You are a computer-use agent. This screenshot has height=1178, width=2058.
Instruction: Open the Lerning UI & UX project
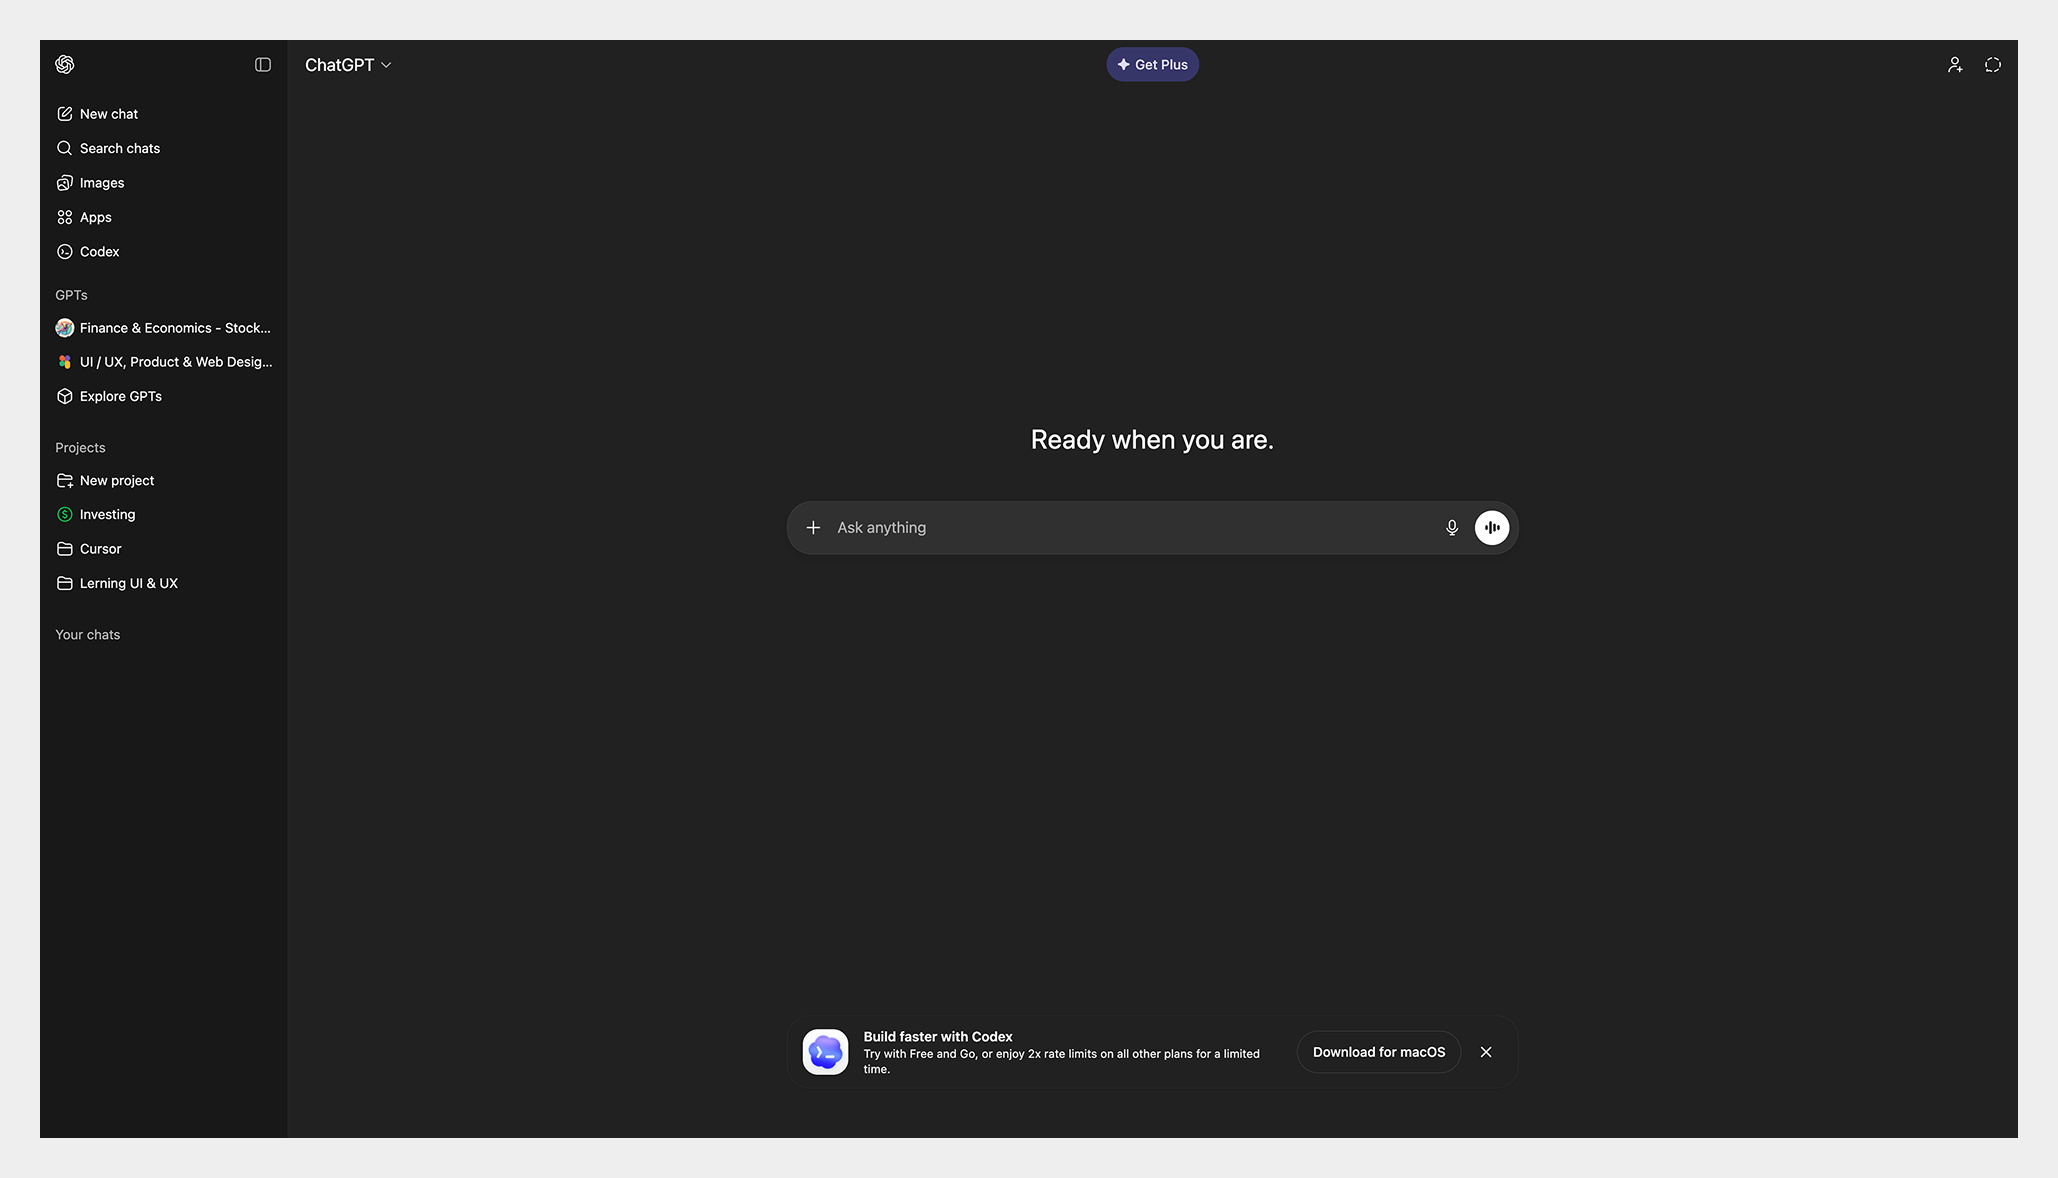pyautogui.click(x=129, y=583)
